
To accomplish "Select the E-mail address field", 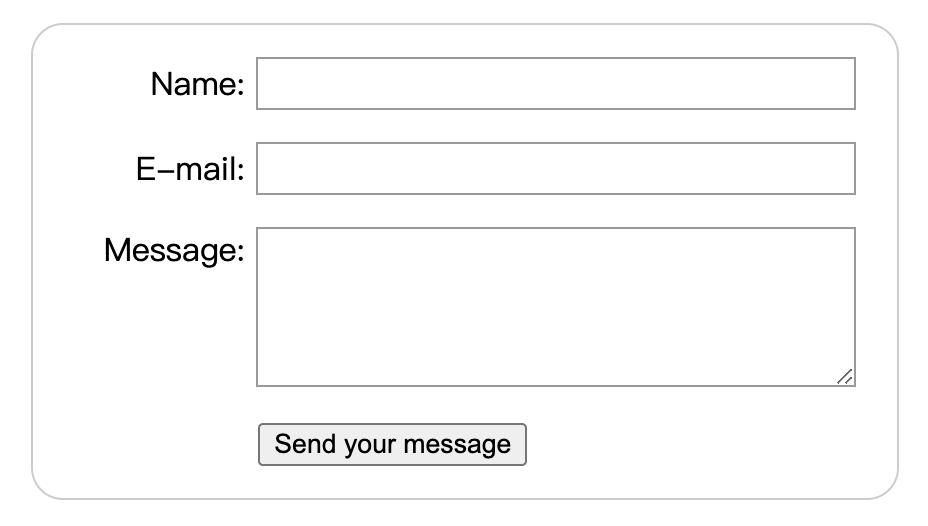I will (x=555, y=168).
